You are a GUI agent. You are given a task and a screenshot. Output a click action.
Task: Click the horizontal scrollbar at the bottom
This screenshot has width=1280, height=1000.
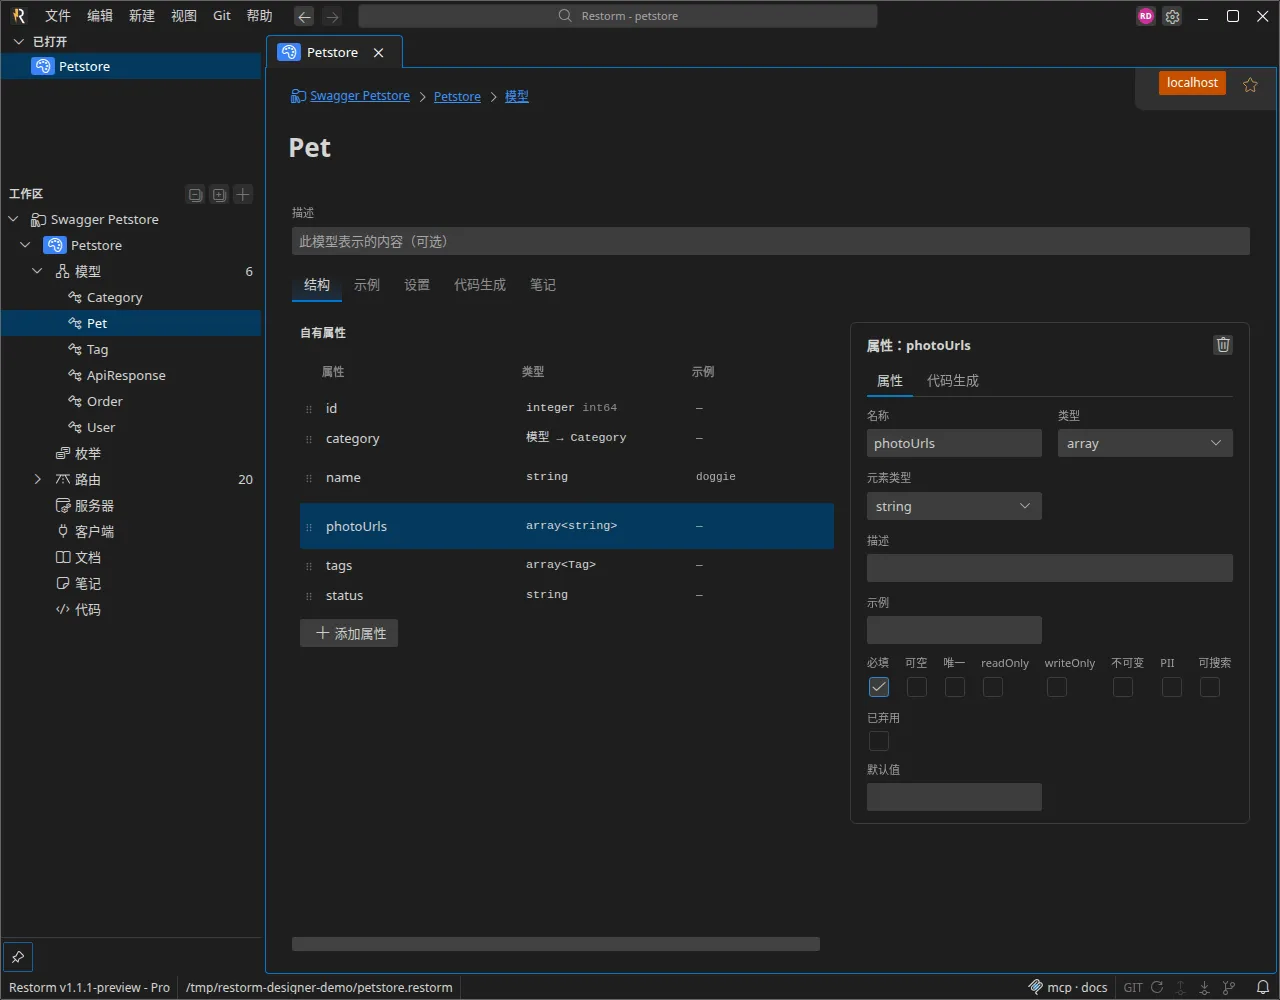pos(556,944)
